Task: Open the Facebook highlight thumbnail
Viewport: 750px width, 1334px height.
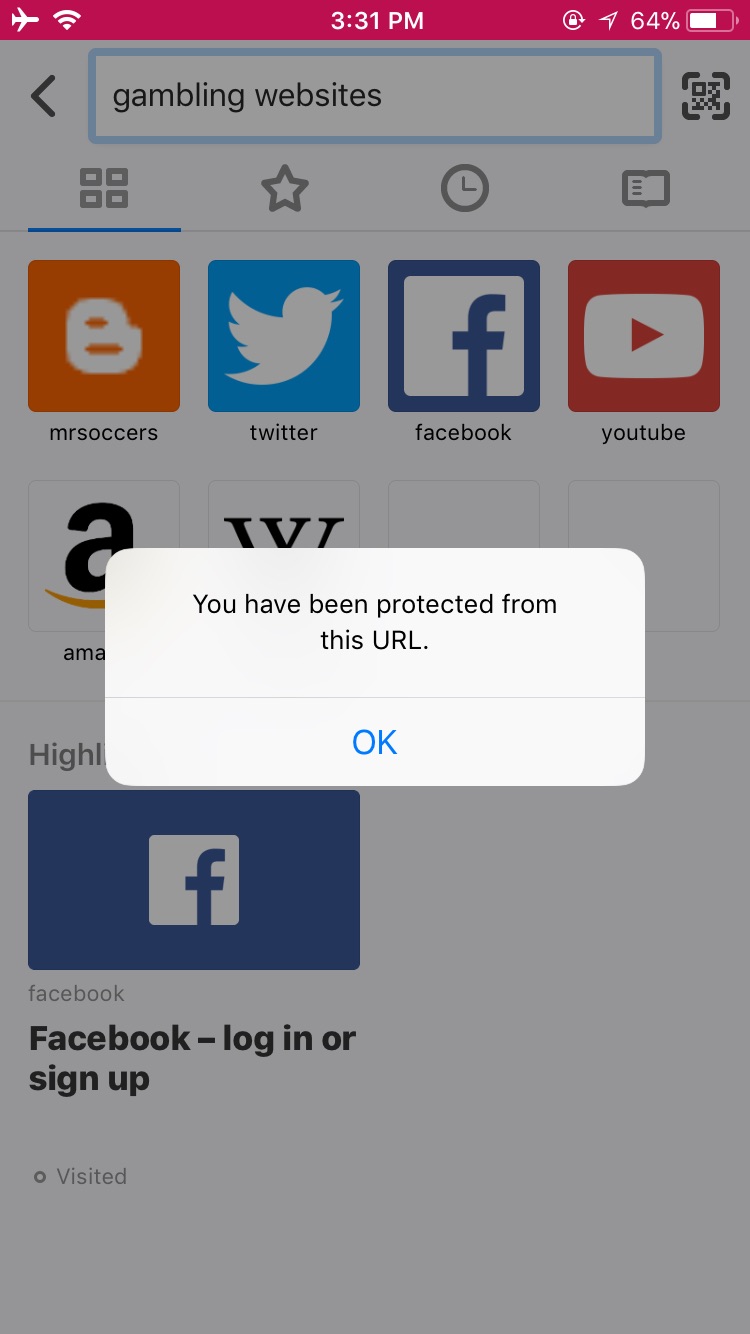Action: pos(194,880)
